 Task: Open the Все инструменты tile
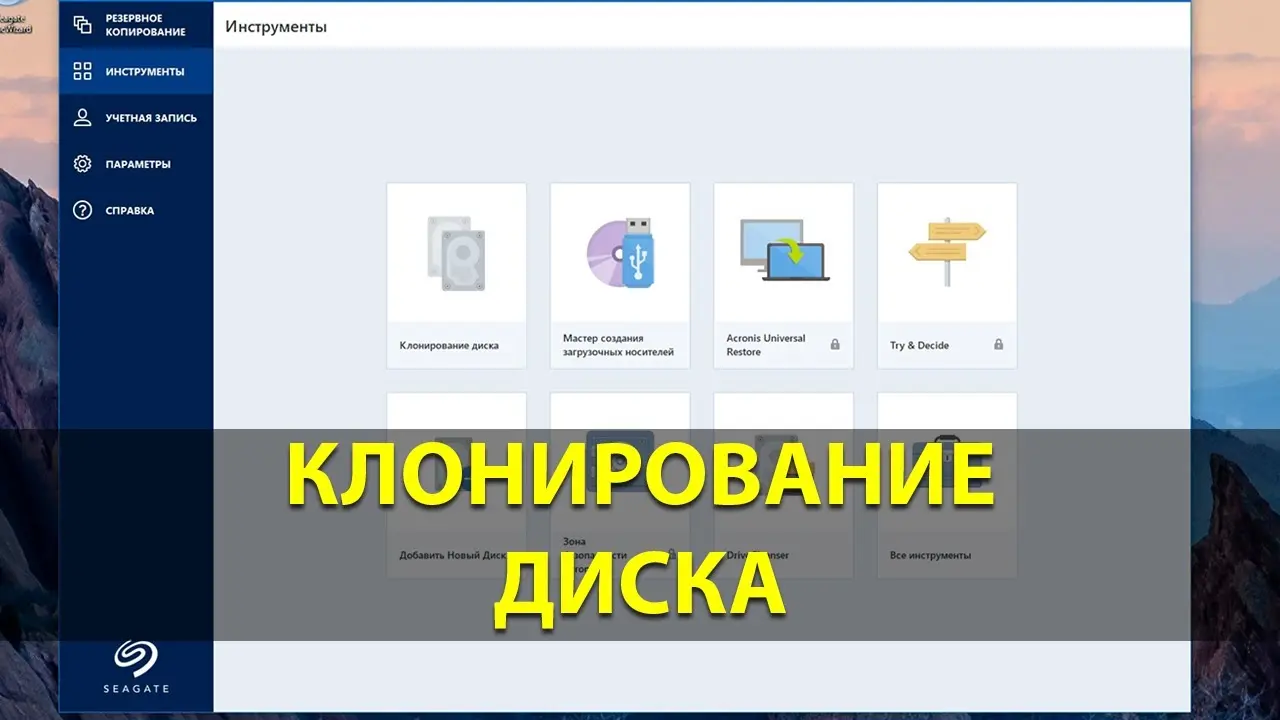click(x=947, y=485)
